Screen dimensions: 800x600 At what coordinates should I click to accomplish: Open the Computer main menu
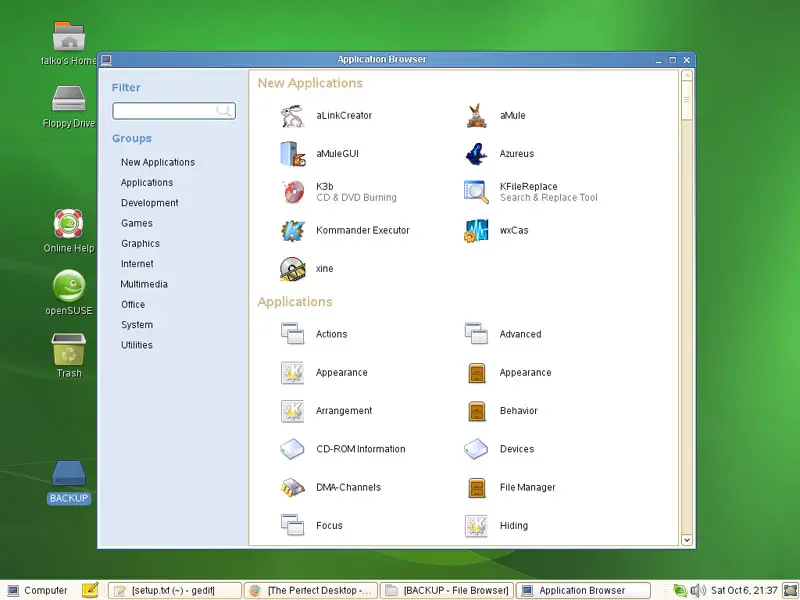click(38, 590)
